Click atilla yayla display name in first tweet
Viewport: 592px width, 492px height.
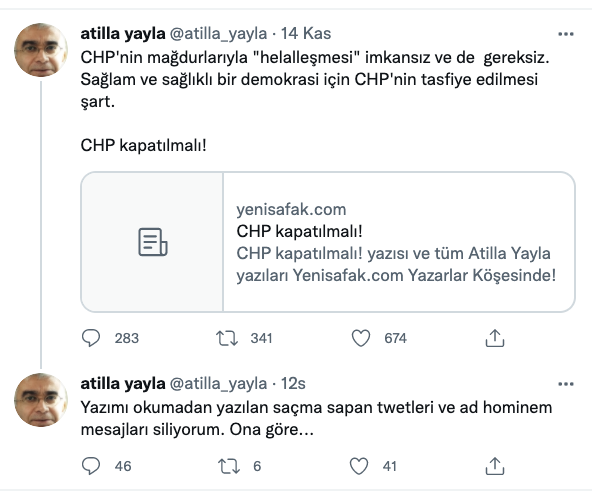pyautogui.click(x=123, y=34)
